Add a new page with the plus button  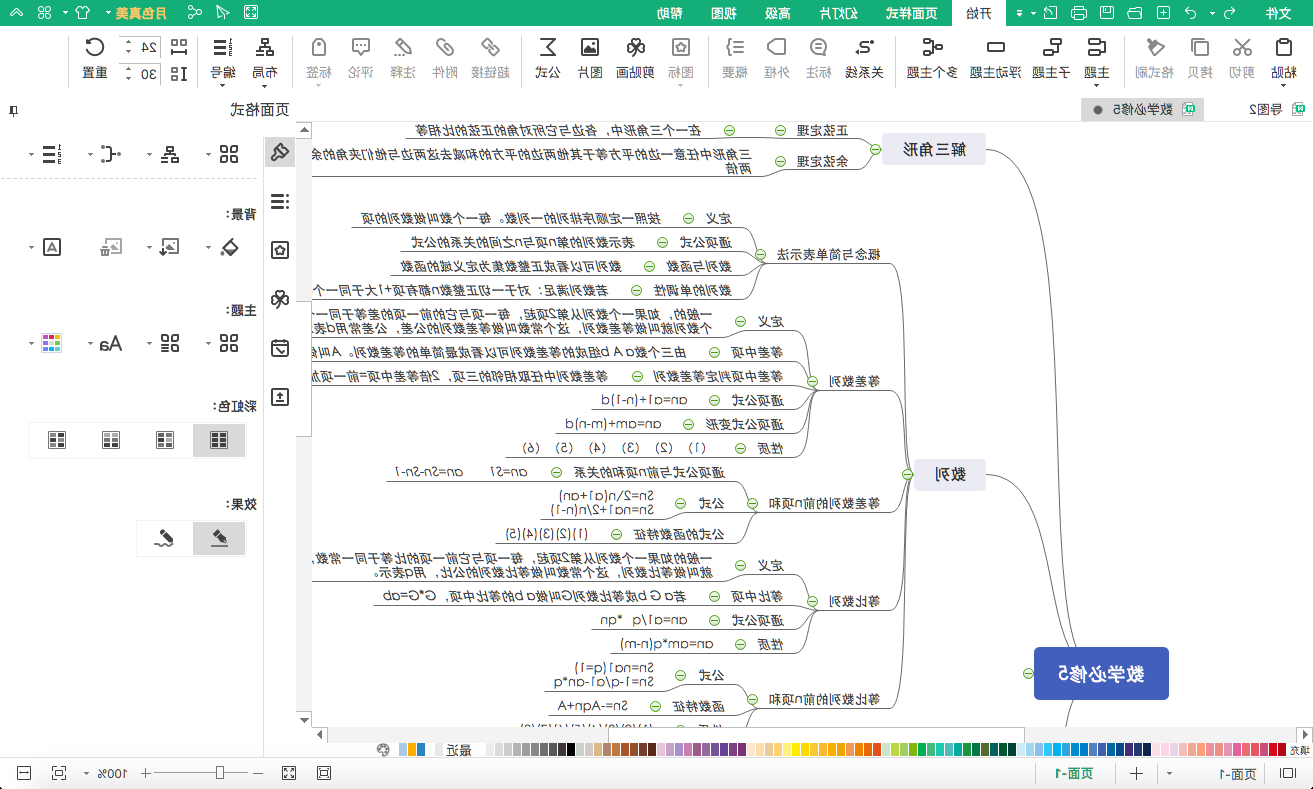(1136, 773)
